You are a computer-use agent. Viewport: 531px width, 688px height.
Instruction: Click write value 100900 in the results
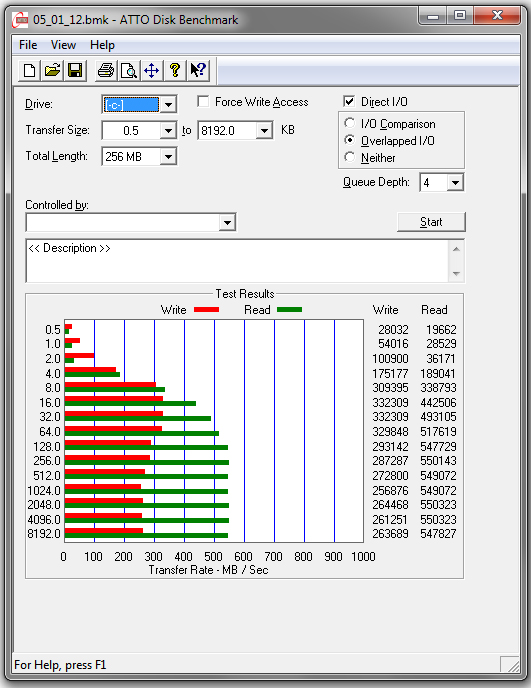coord(390,358)
